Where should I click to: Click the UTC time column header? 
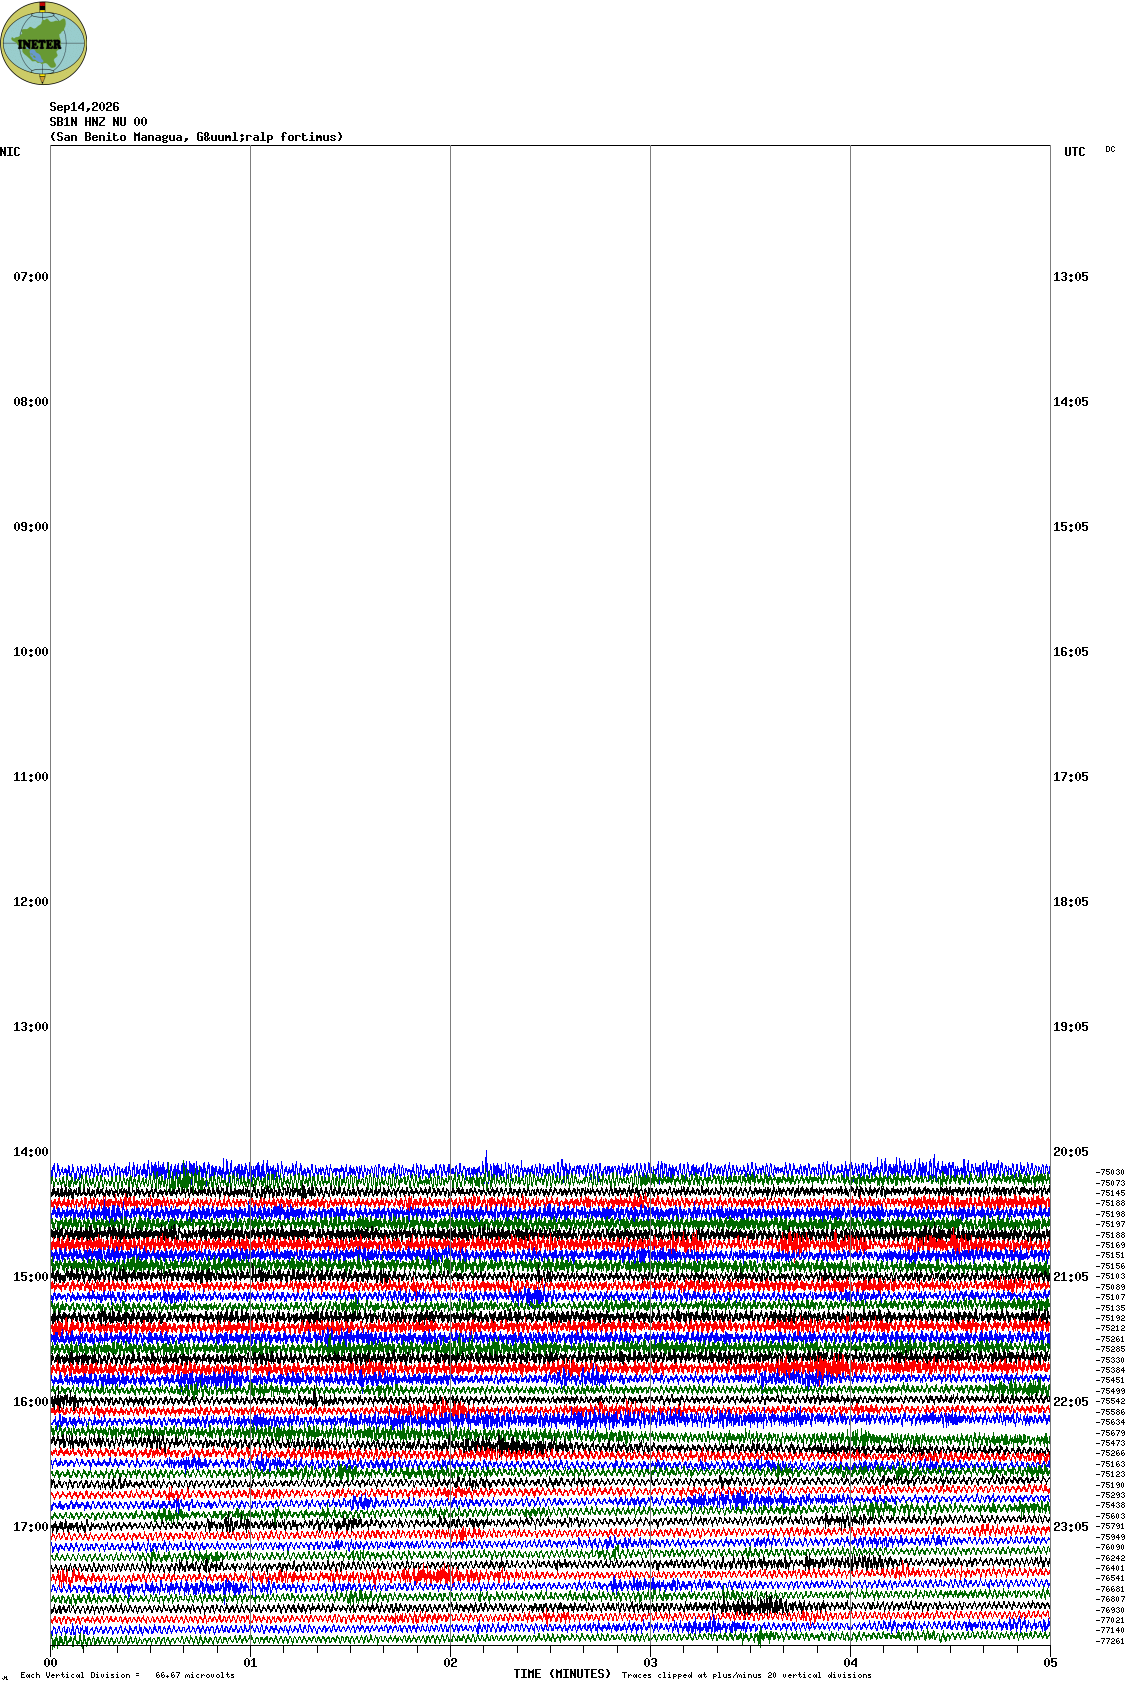[x=1075, y=152]
